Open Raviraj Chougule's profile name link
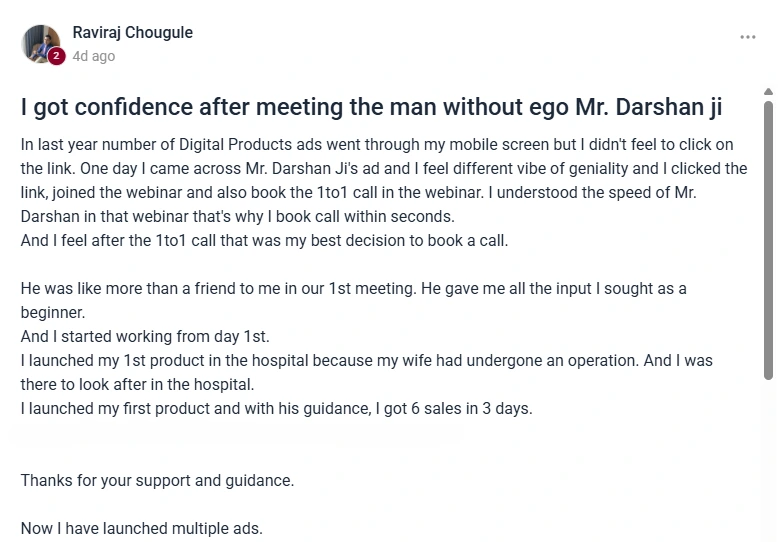Image resolution: width=779 pixels, height=542 pixels. [133, 32]
